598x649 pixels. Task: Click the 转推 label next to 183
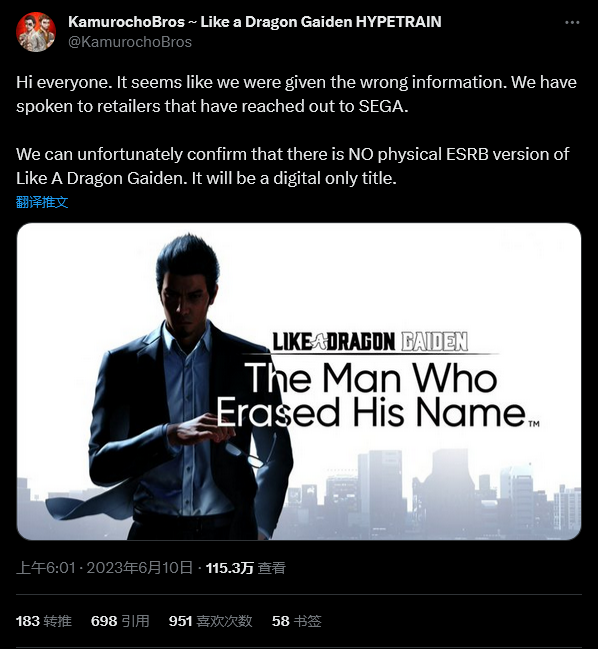58,621
